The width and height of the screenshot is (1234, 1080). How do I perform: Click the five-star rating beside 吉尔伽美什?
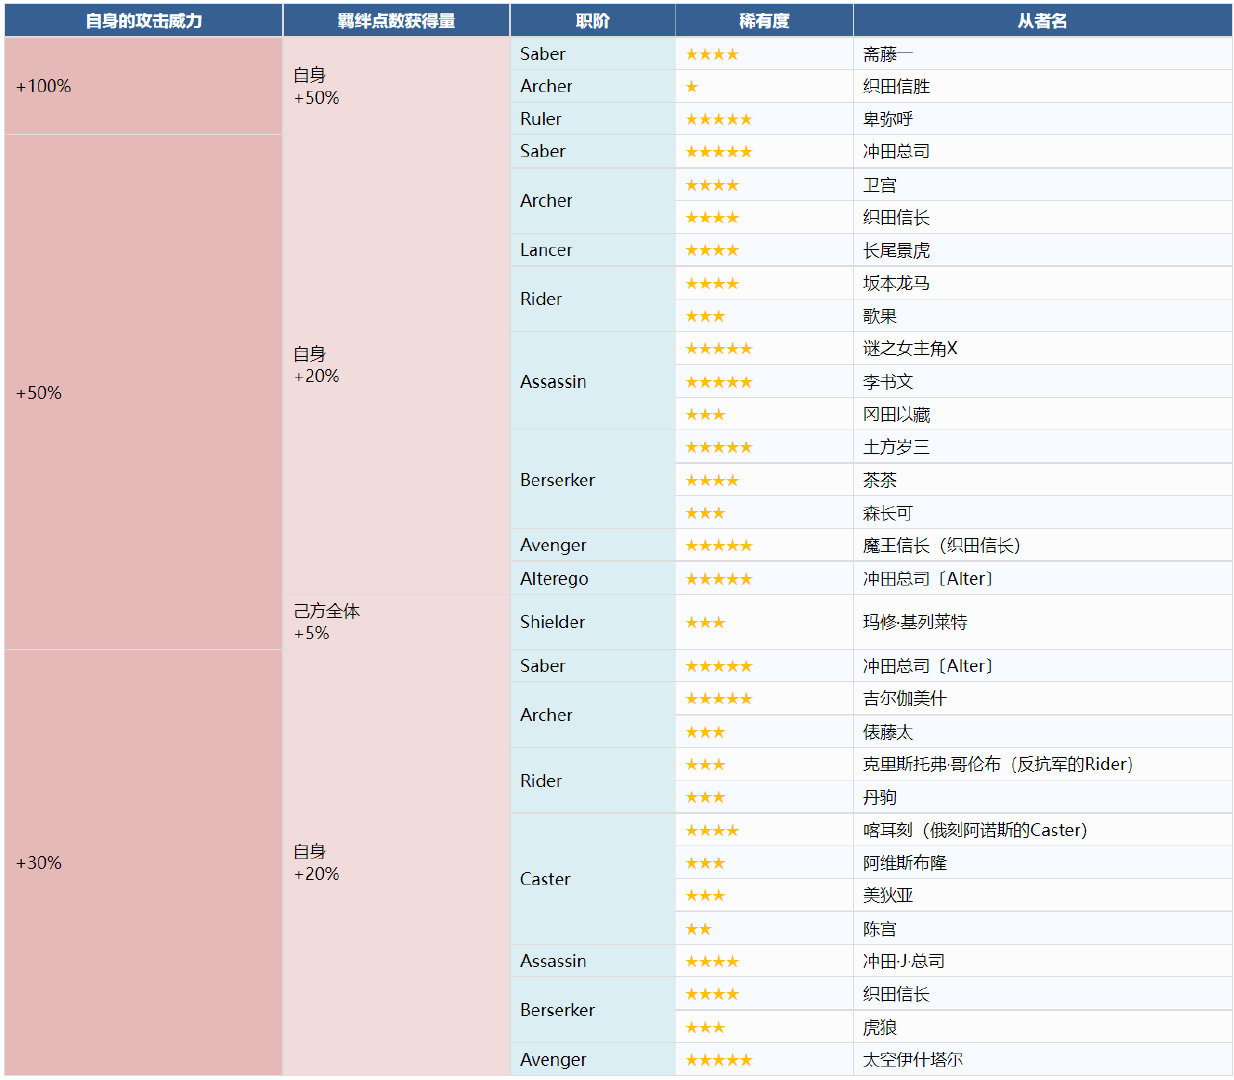(718, 698)
